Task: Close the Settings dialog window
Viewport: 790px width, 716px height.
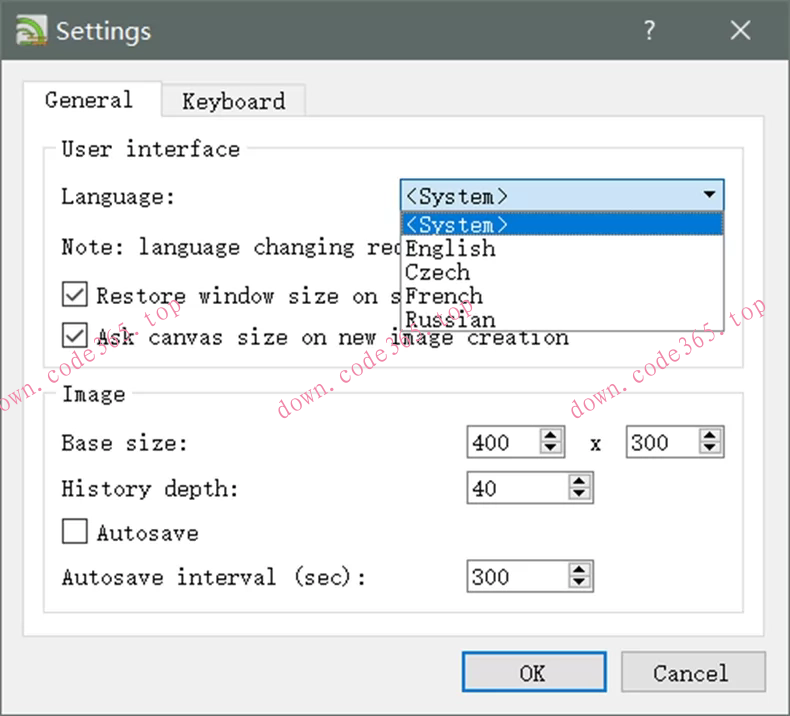Action: pos(740,31)
